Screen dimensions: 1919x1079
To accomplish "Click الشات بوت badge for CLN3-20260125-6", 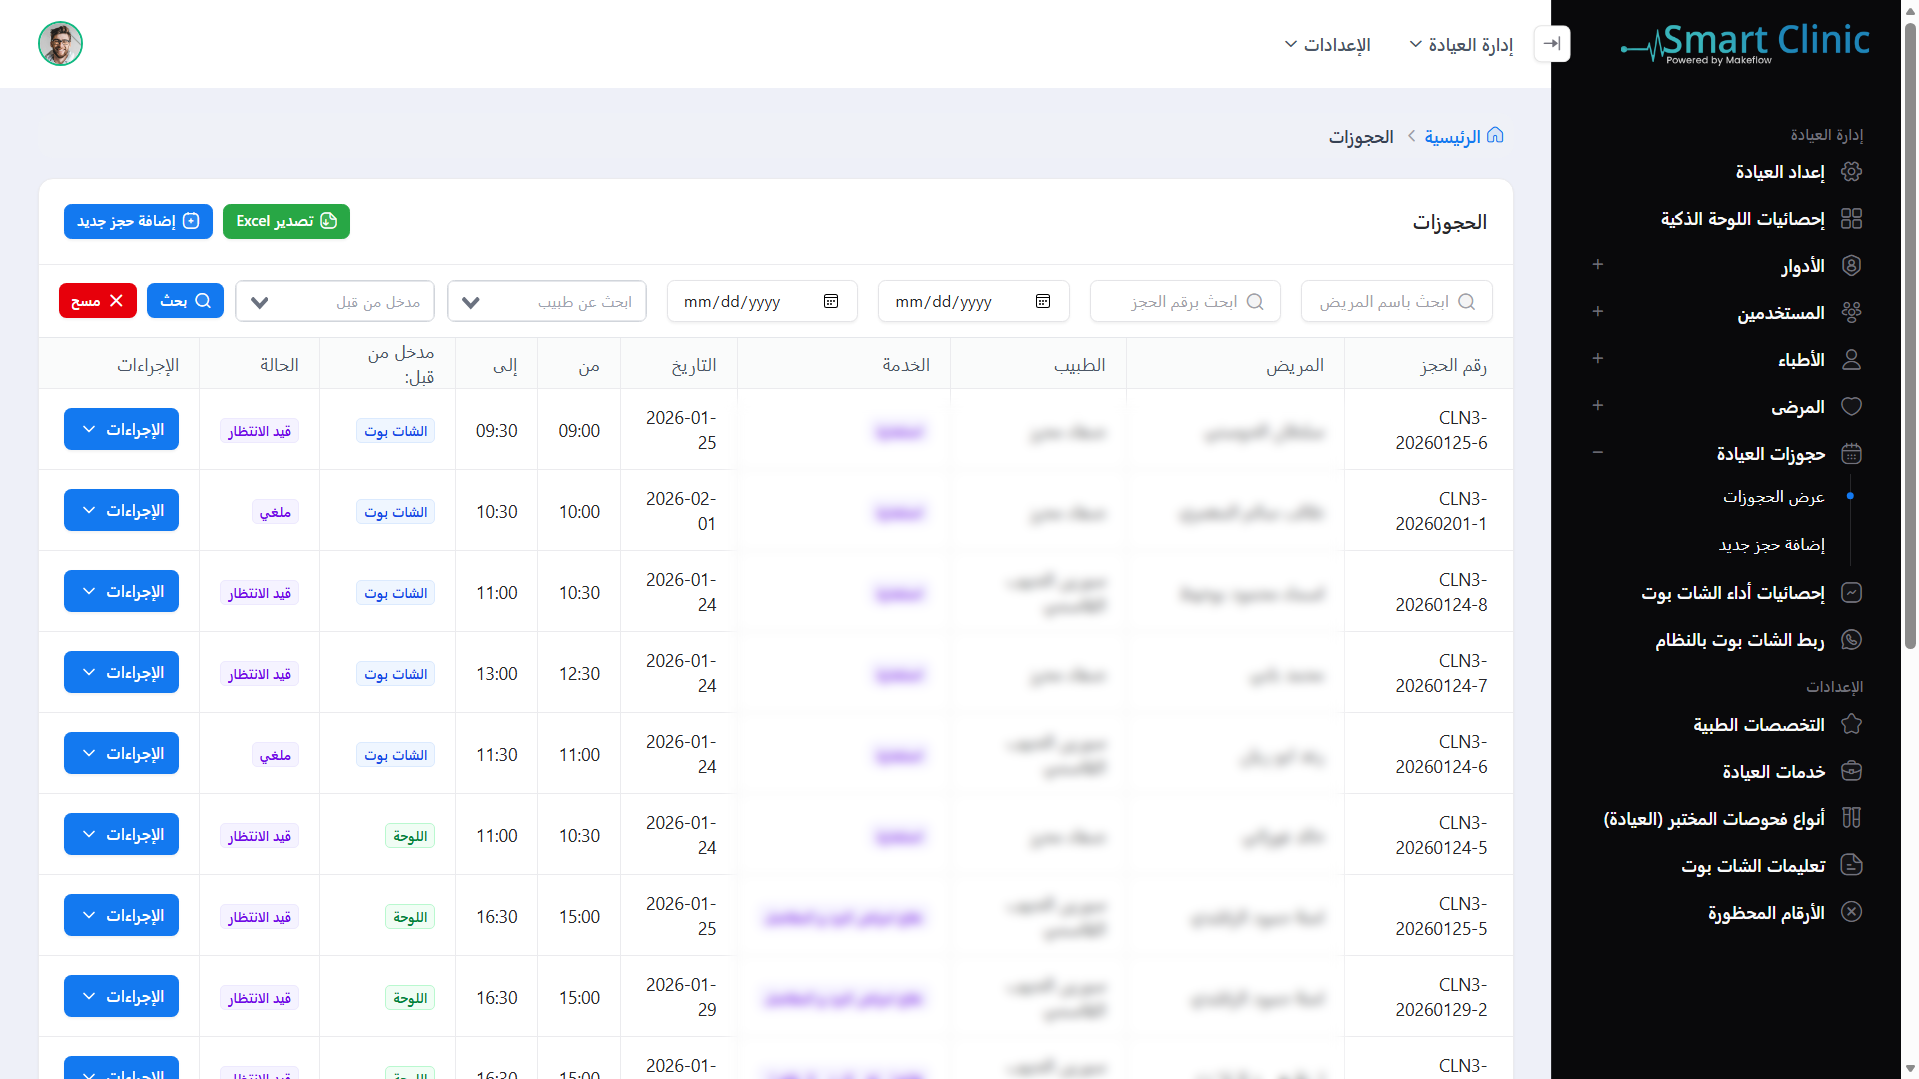I will click(396, 431).
